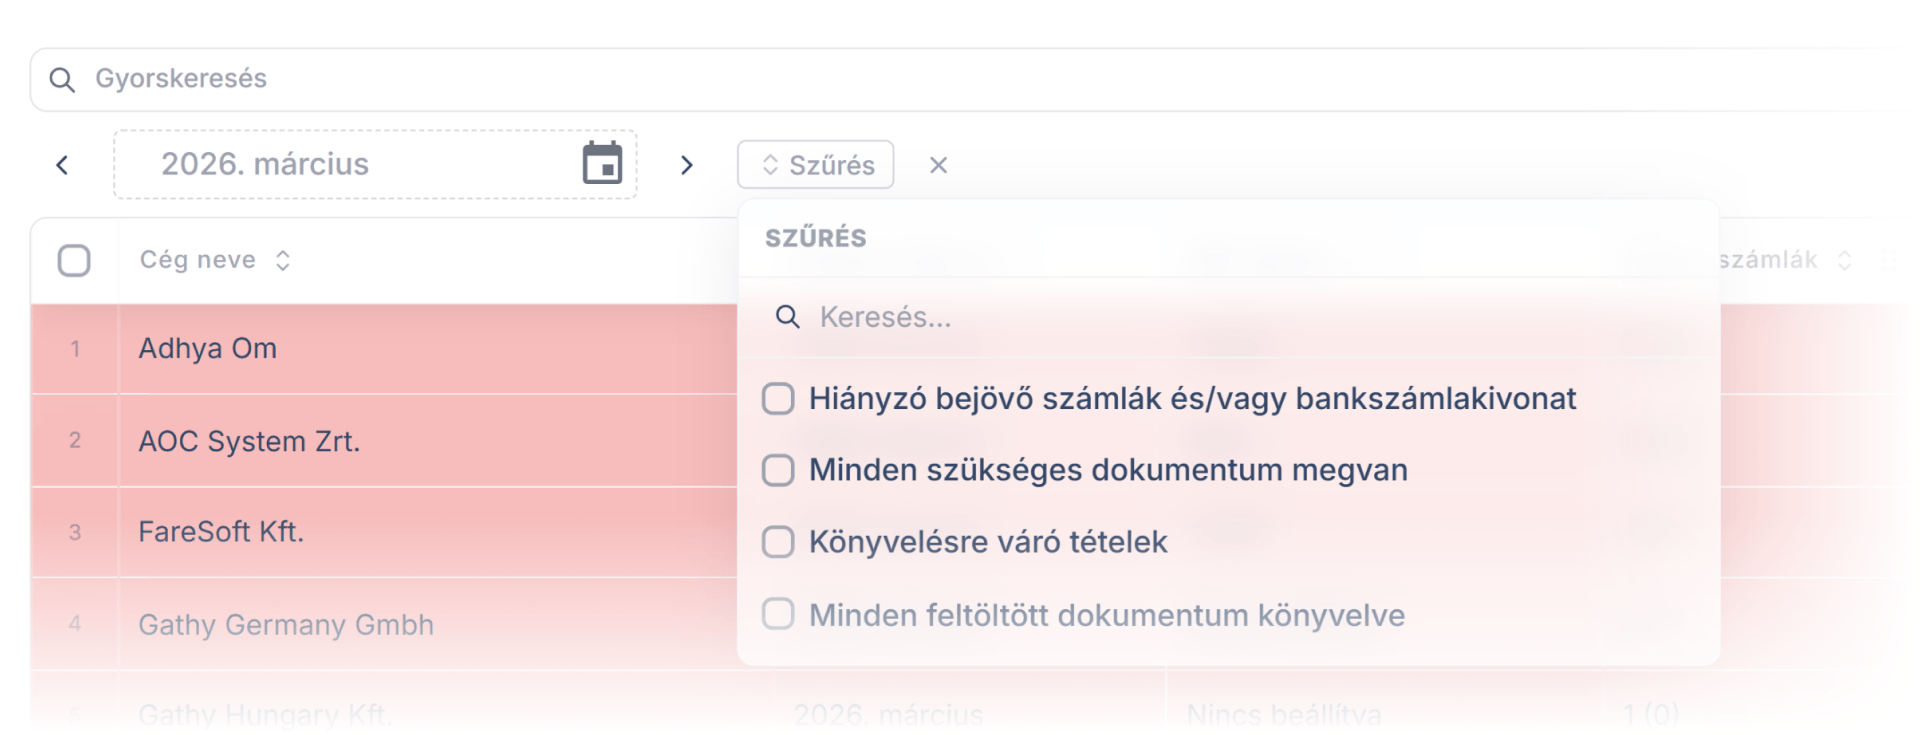Check Minden feltöltött dokumentum könyvelve option
Image resolution: width=1920 pixels, height=735 pixels.
tap(777, 614)
